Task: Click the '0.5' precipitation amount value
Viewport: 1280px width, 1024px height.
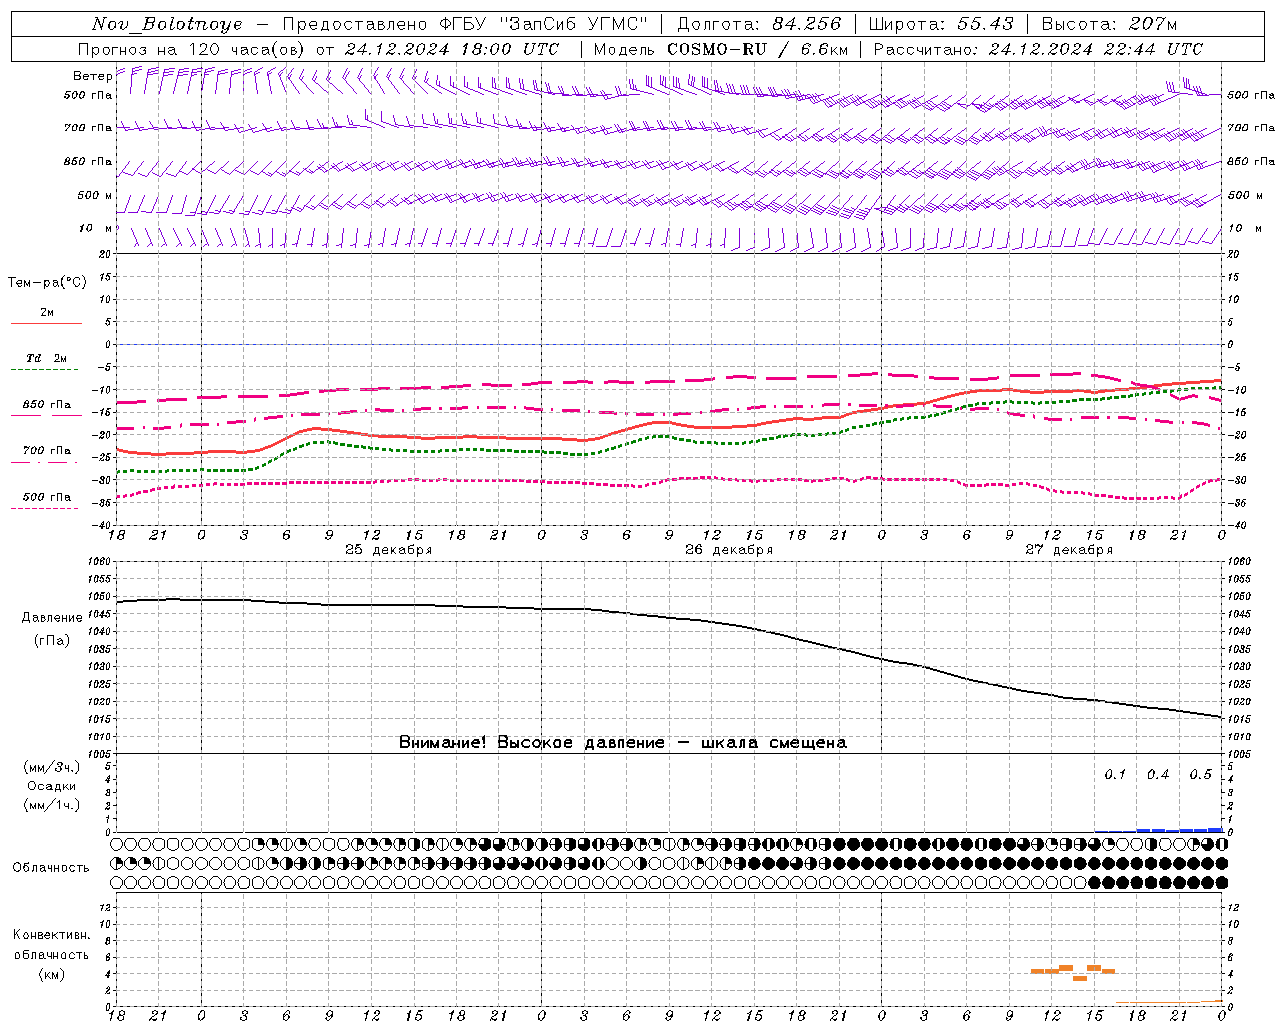Action: point(1200,775)
